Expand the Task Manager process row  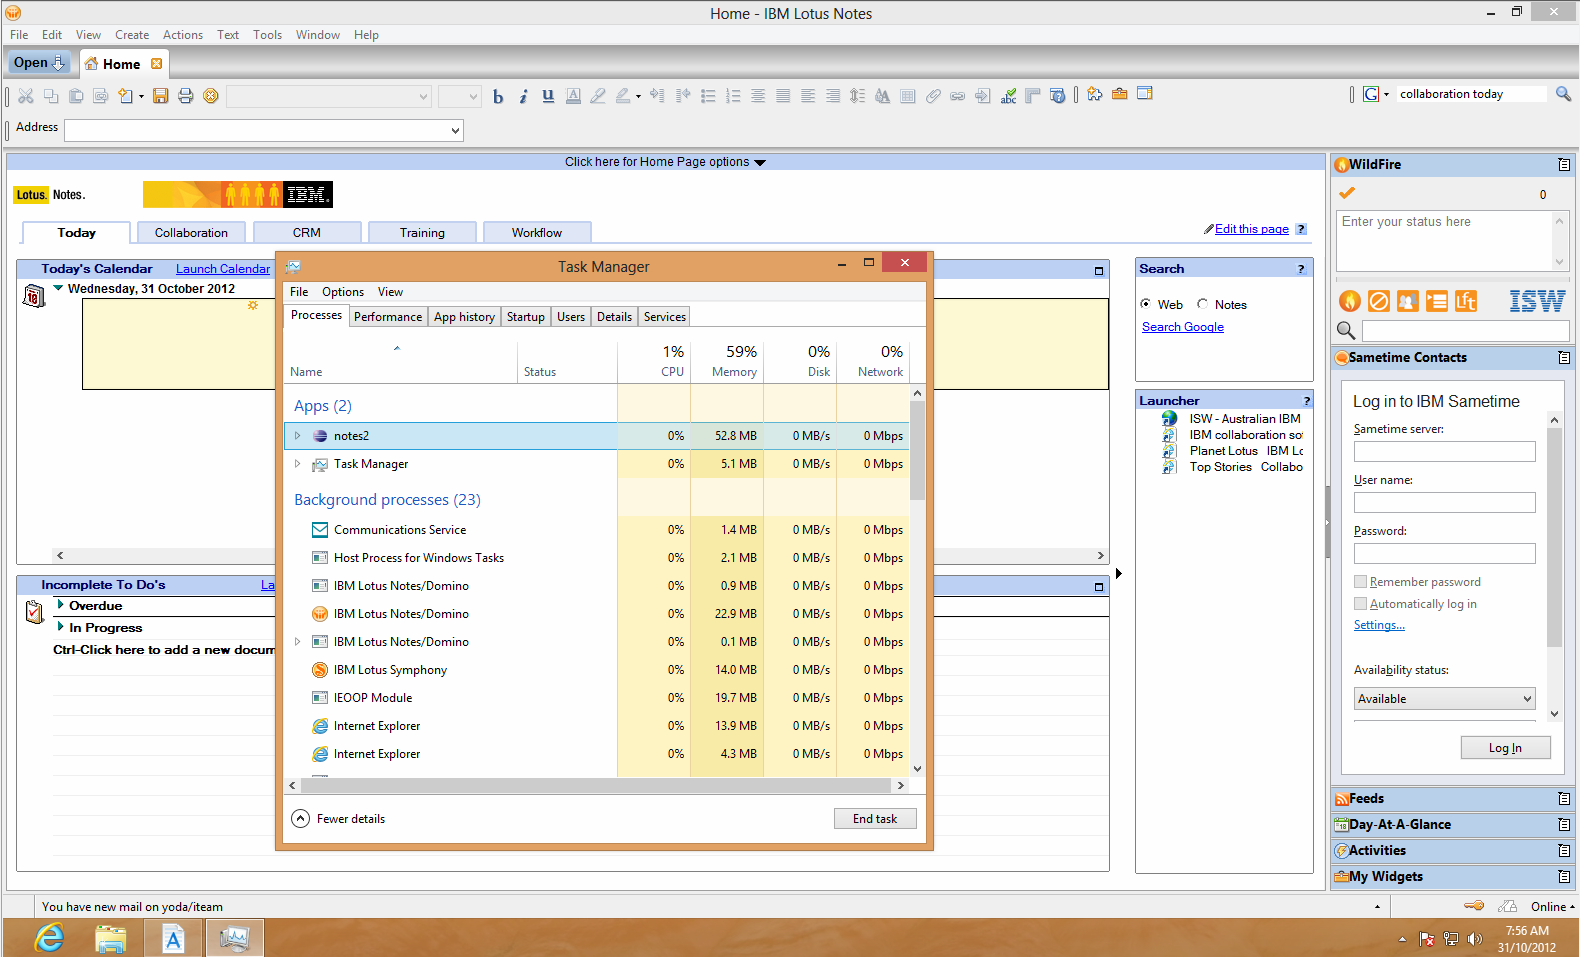click(297, 464)
